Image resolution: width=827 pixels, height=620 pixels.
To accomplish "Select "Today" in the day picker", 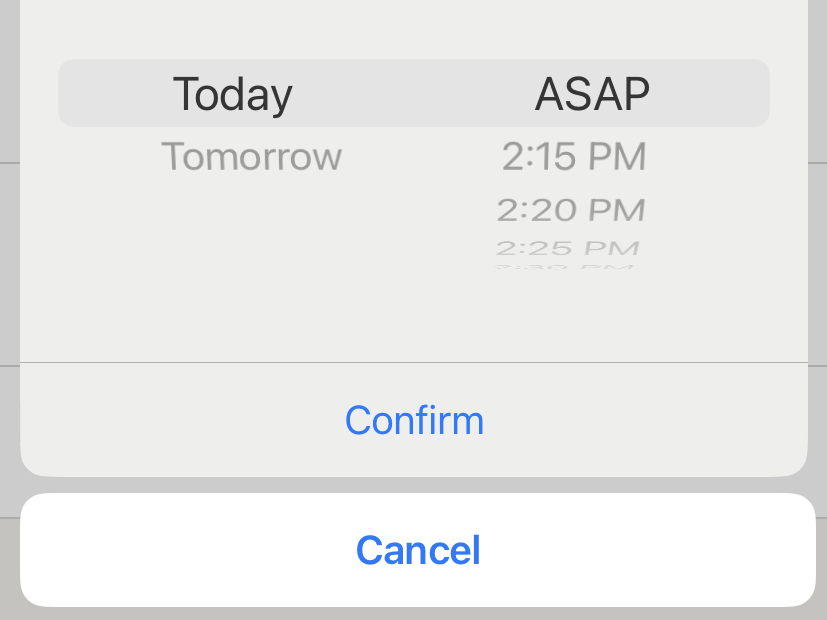I will [232, 94].
